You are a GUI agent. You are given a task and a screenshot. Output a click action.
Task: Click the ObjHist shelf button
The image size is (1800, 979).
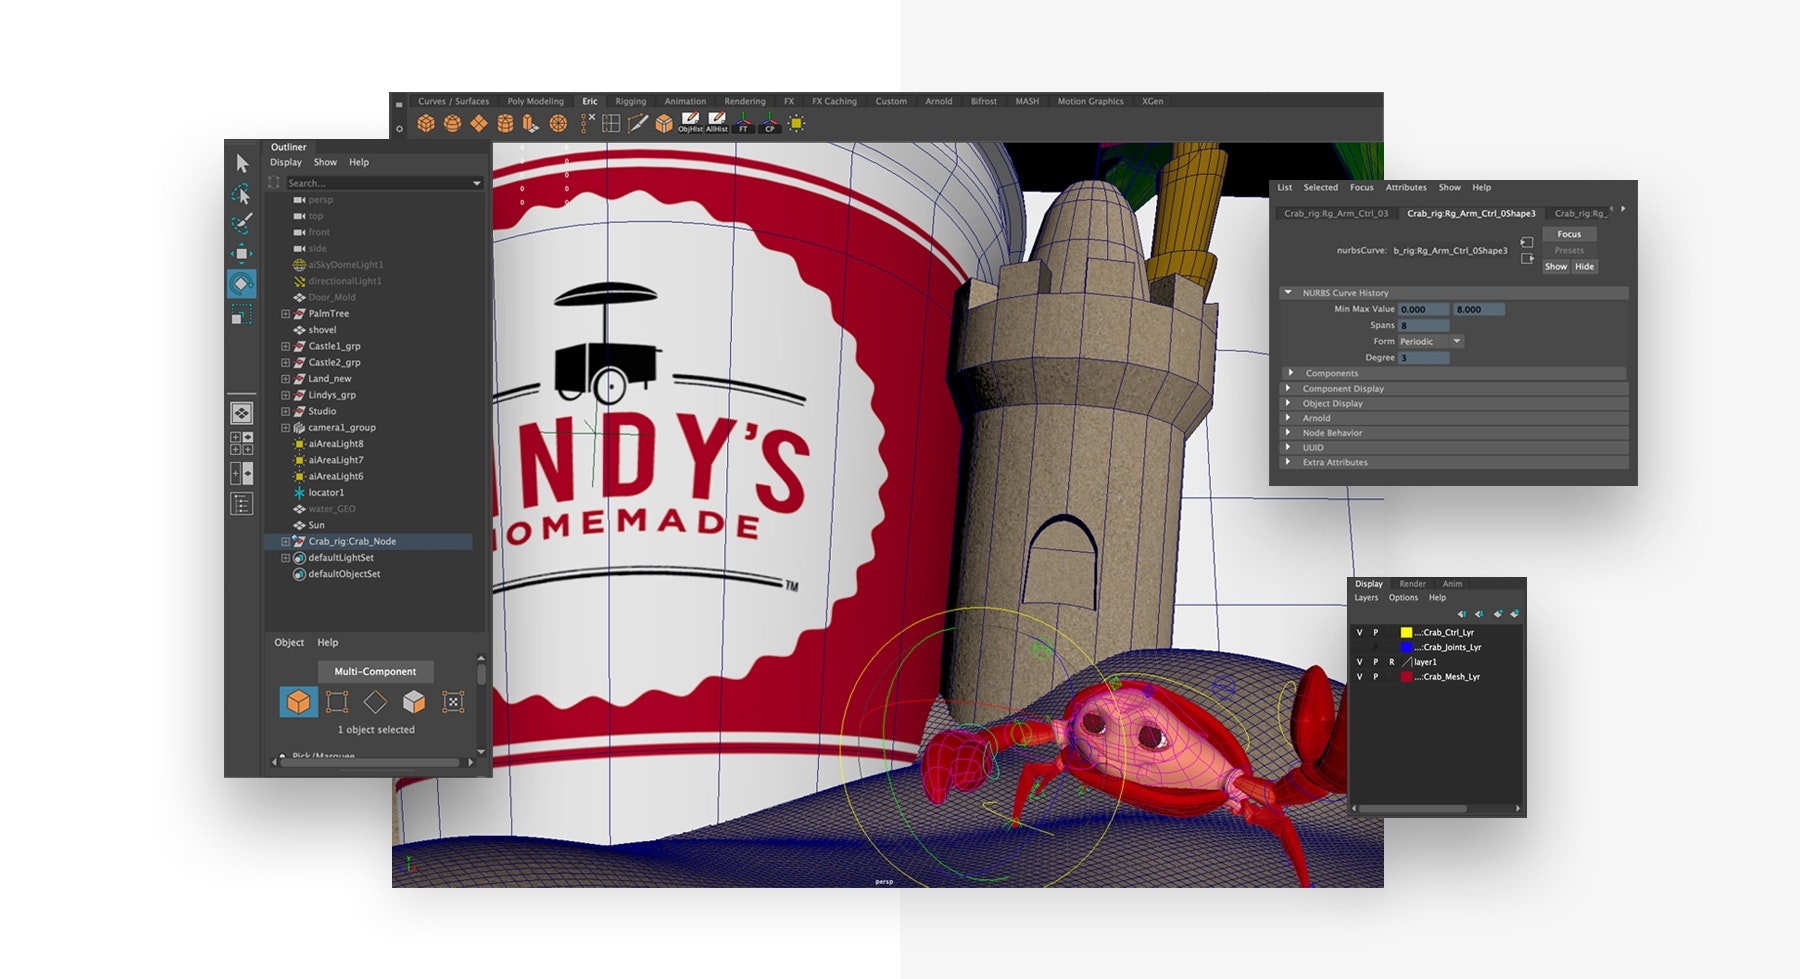690,123
